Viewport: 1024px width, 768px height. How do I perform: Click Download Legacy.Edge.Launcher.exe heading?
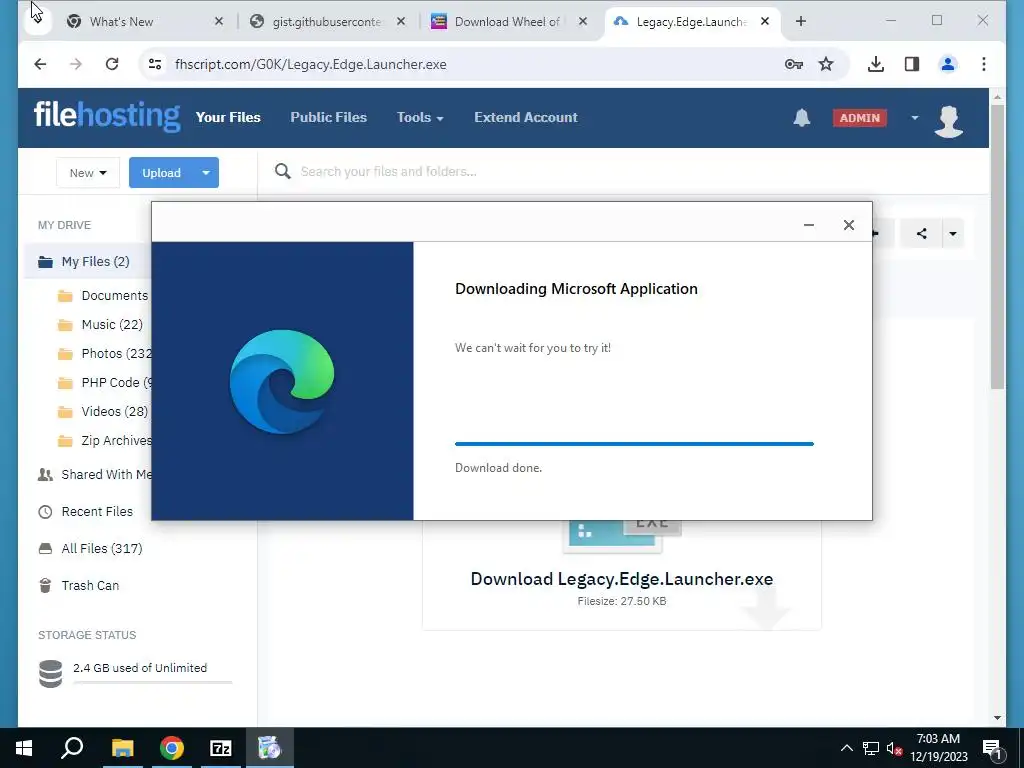tap(622, 579)
